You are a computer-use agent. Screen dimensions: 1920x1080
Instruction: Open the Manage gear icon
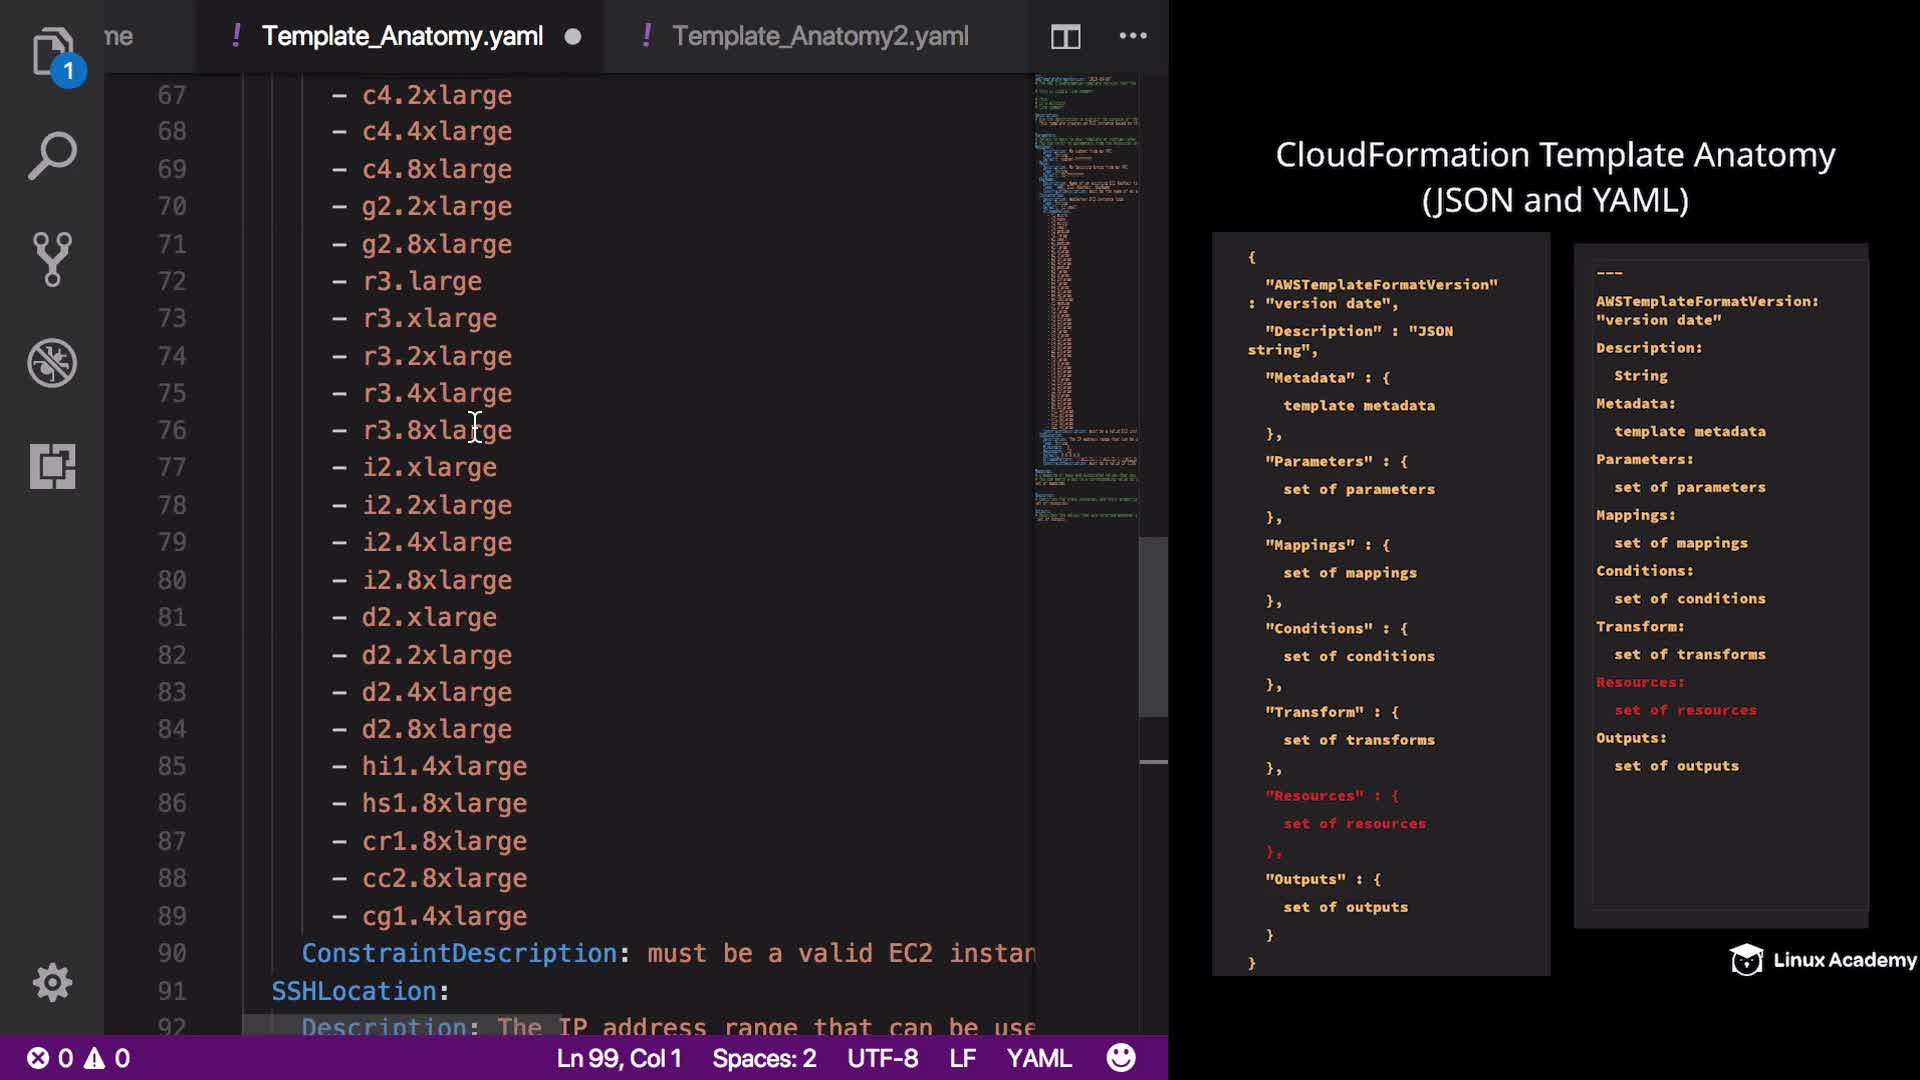52,982
